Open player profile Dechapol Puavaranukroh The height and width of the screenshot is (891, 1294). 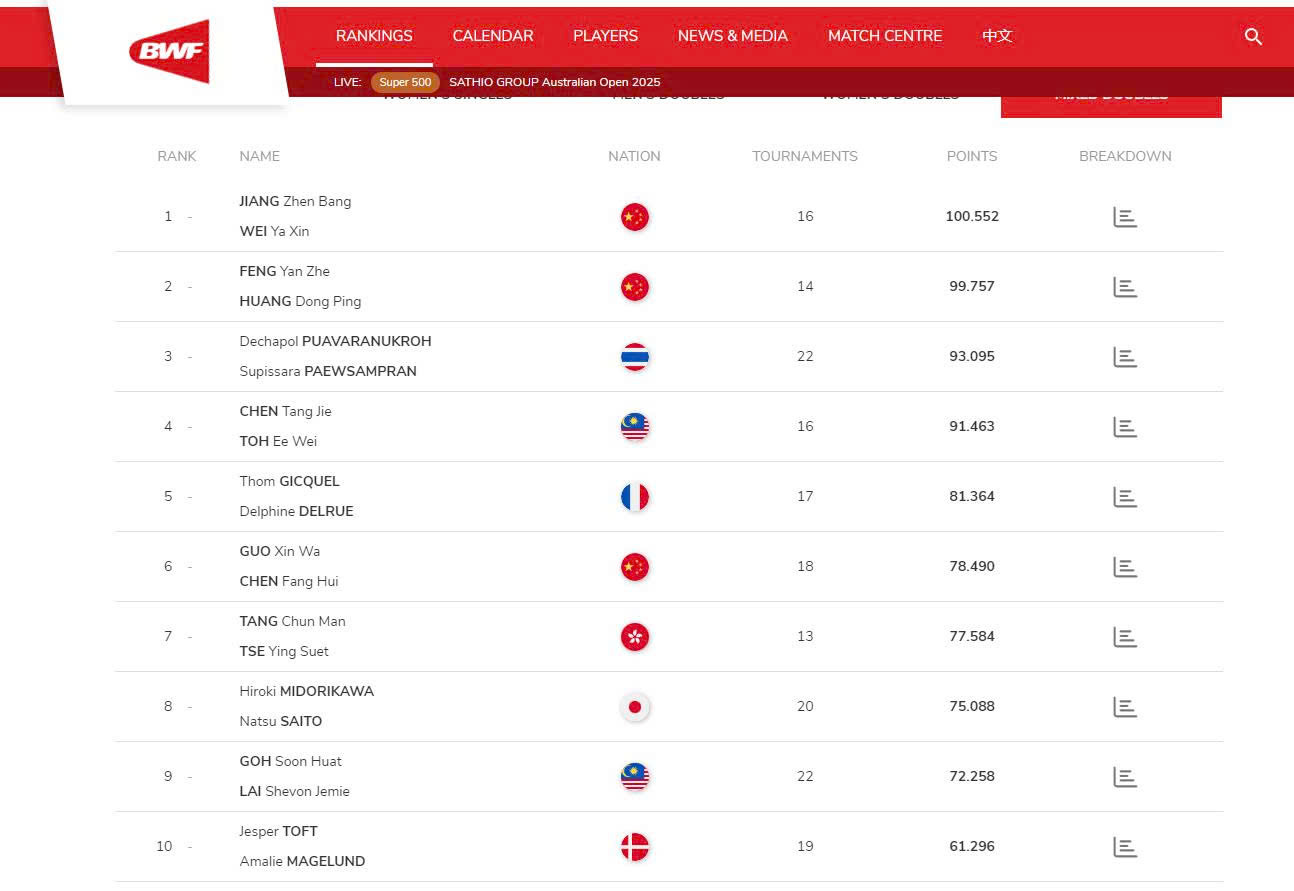coord(335,341)
